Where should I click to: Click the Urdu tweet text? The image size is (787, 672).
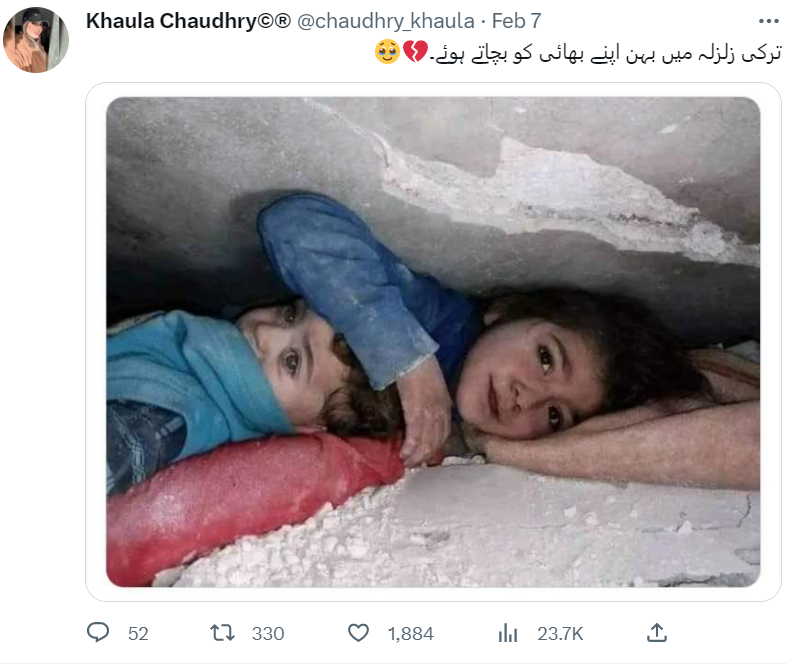point(590,52)
